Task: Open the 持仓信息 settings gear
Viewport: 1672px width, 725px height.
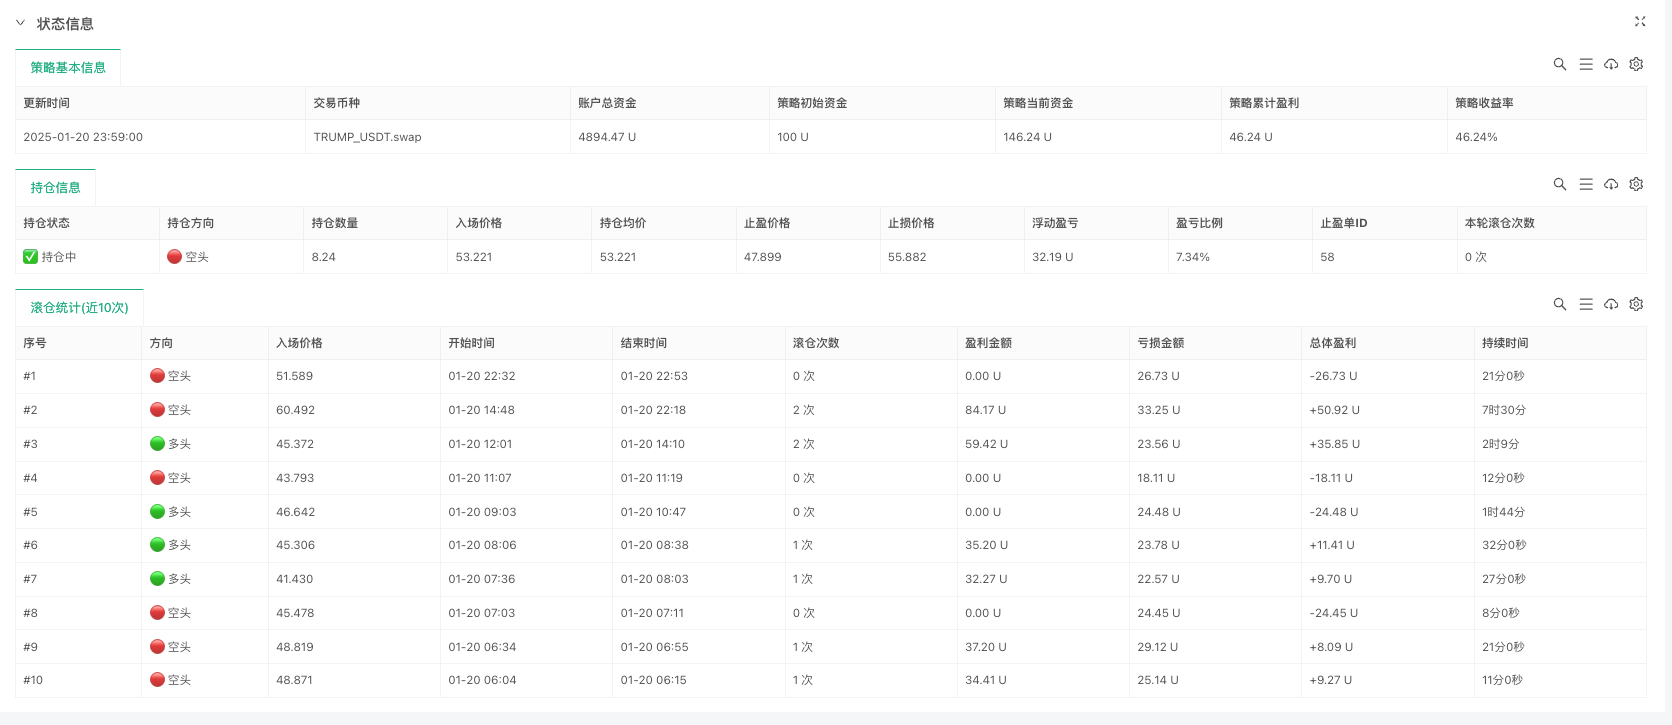Action: (1636, 184)
